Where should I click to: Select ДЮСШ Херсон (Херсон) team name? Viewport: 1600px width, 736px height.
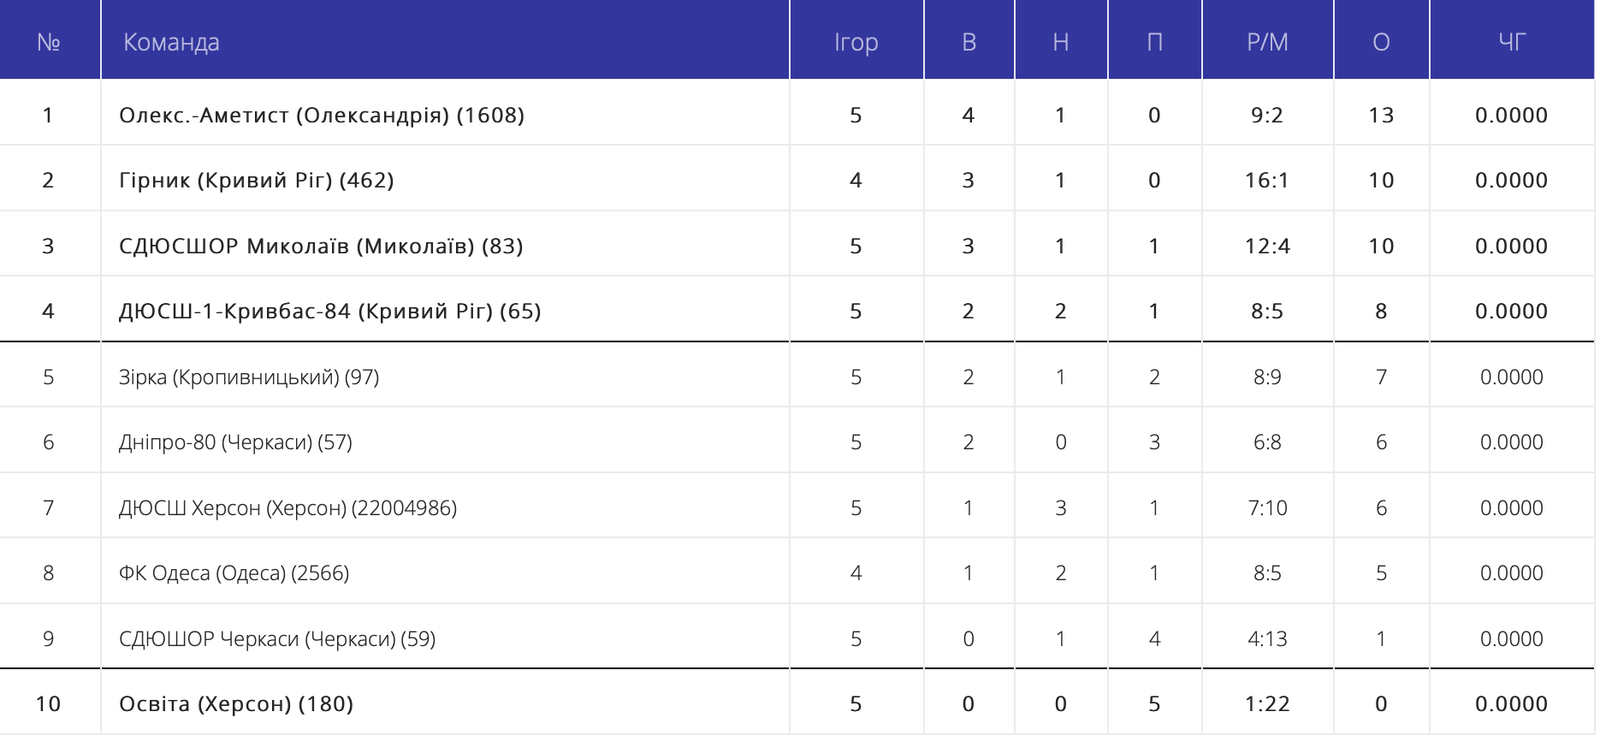coord(287,508)
